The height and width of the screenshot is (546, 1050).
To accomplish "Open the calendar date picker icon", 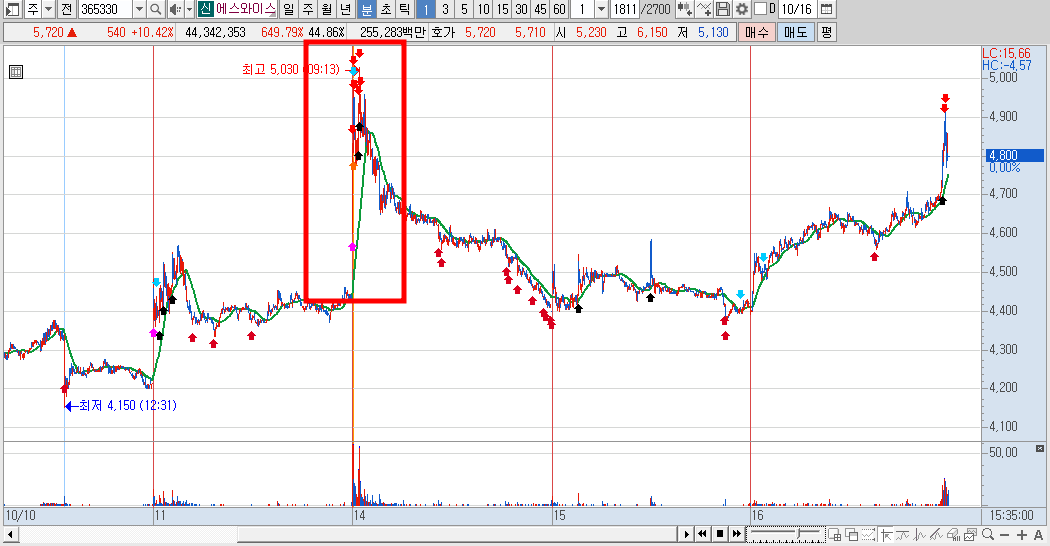I will click(x=826, y=9).
